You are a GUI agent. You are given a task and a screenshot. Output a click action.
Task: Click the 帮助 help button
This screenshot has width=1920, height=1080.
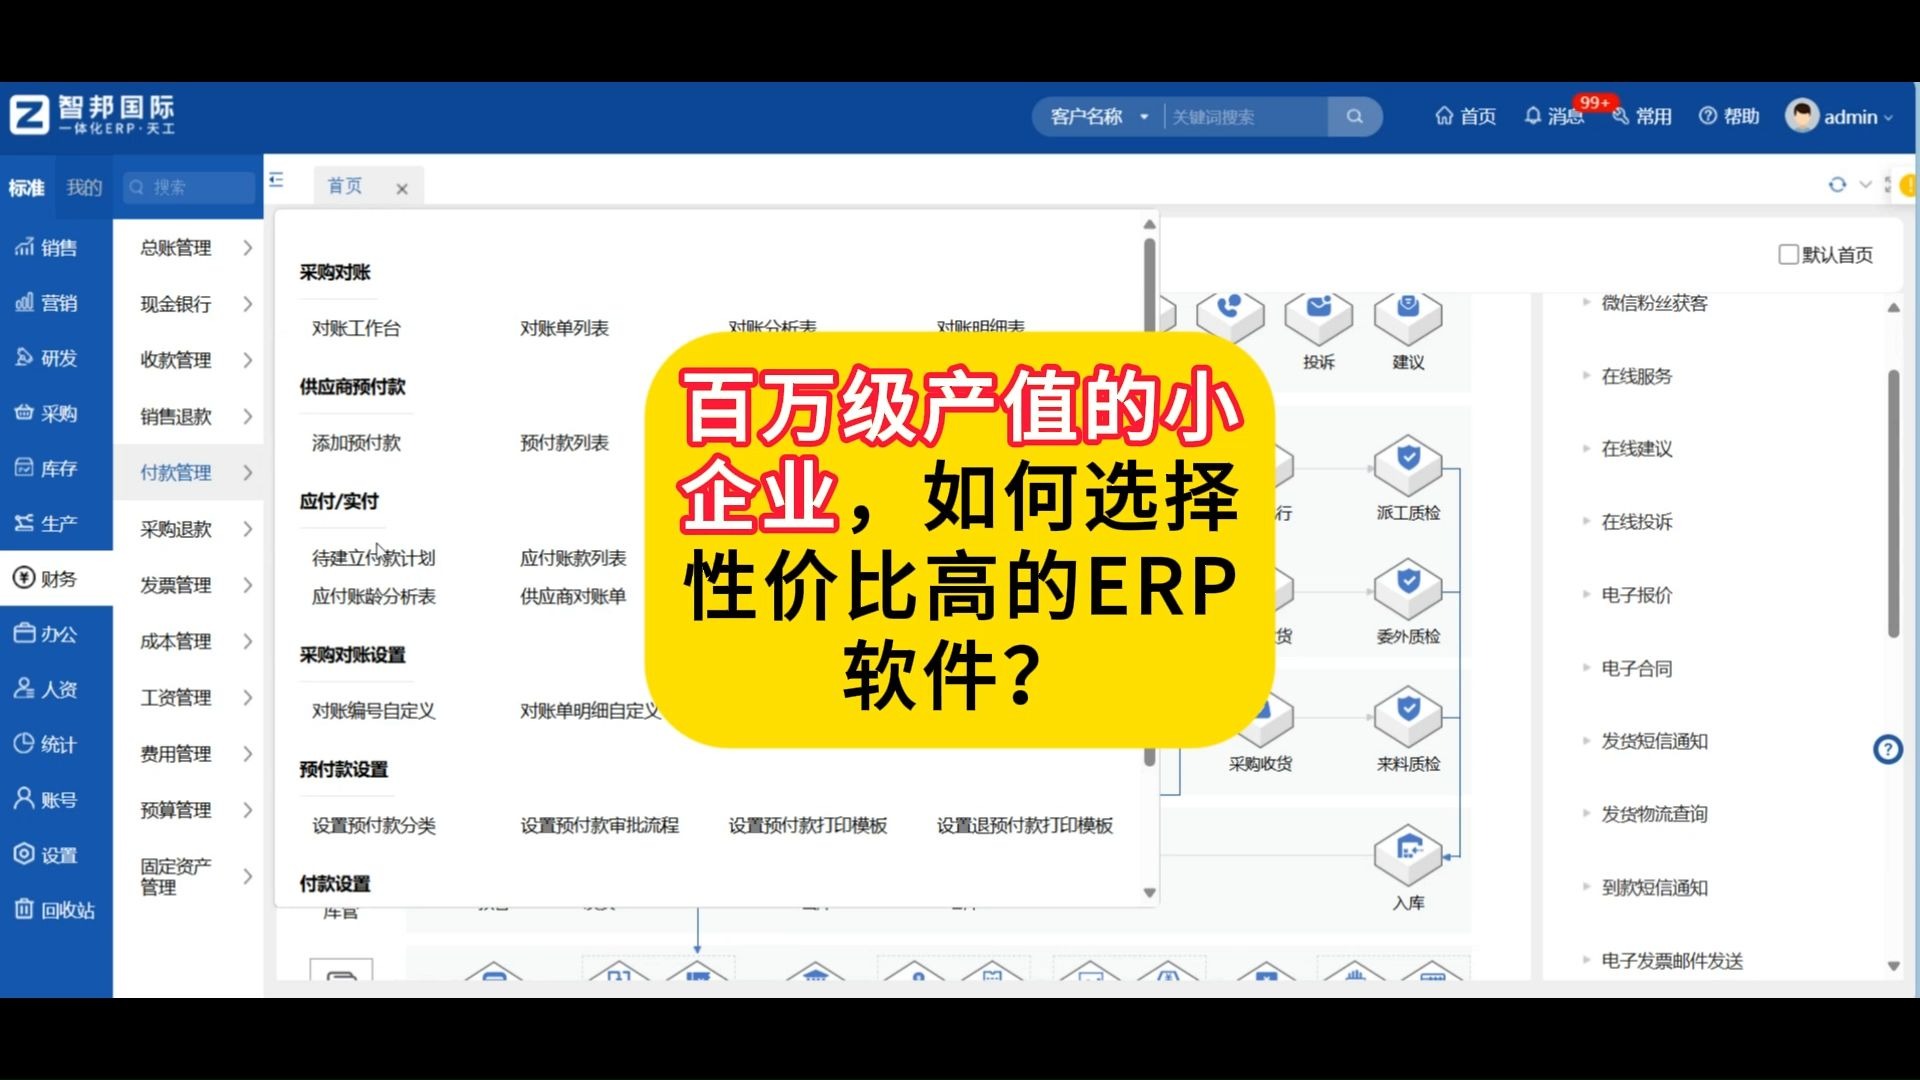coord(1728,116)
